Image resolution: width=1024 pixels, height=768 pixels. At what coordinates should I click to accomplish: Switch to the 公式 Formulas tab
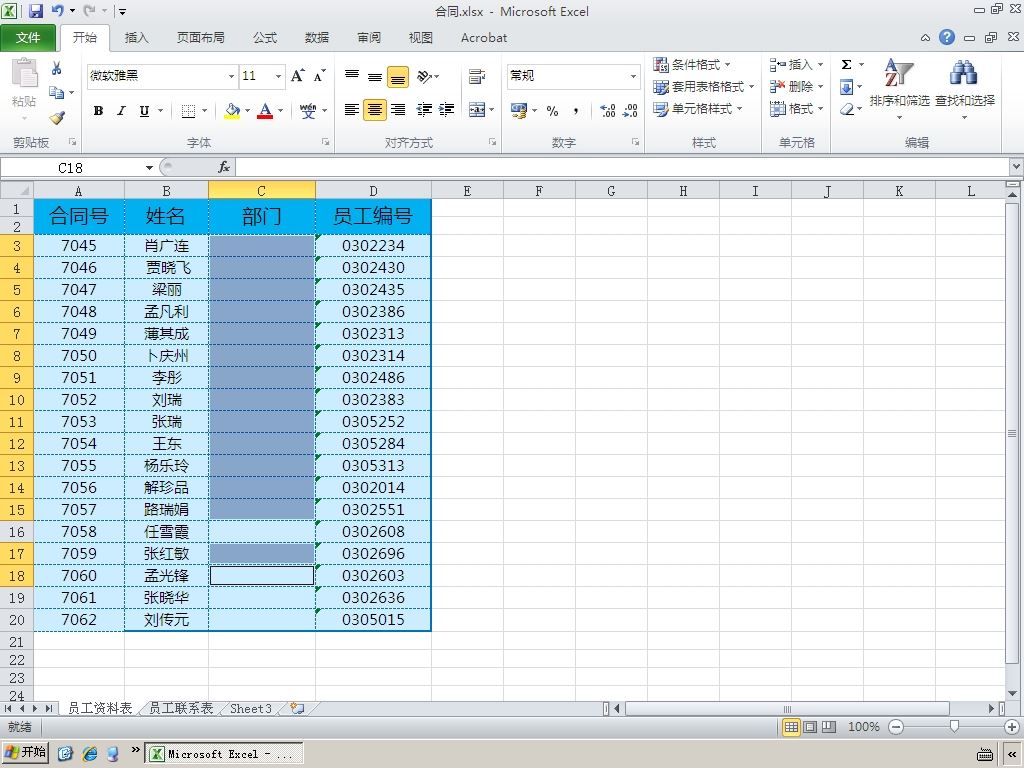(x=264, y=38)
